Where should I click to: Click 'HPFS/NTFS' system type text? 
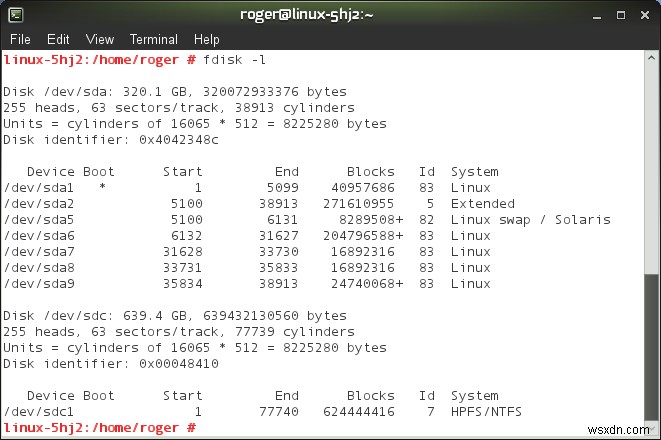pyautogui.click(x=486, y=411)
